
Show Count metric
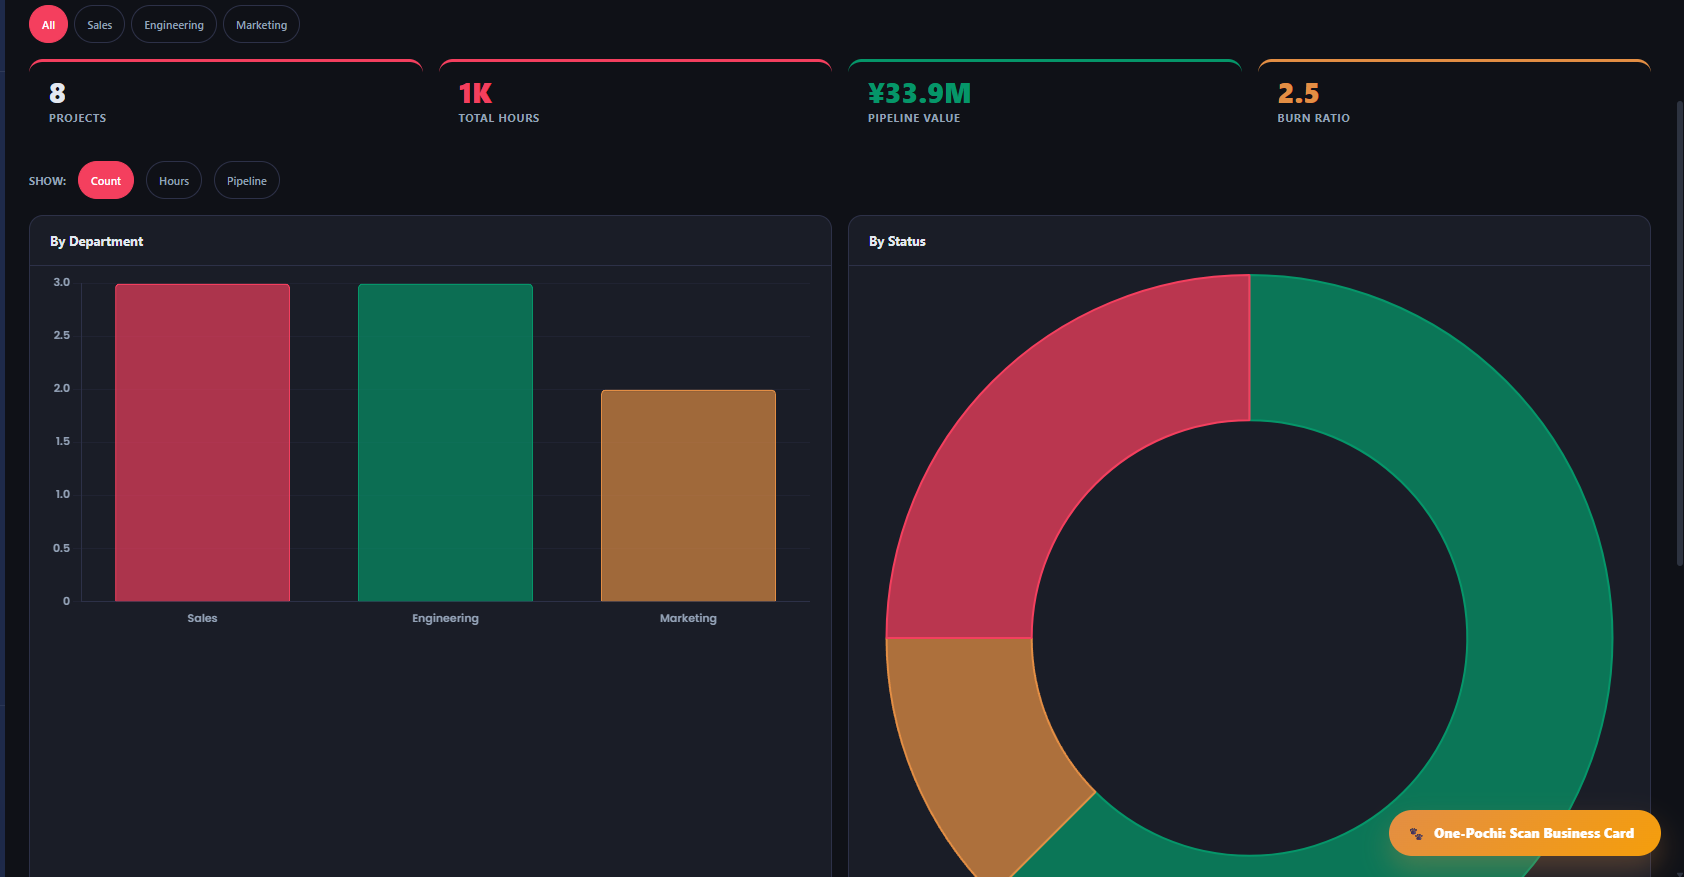pyautogui.click(x=106, y=181)
